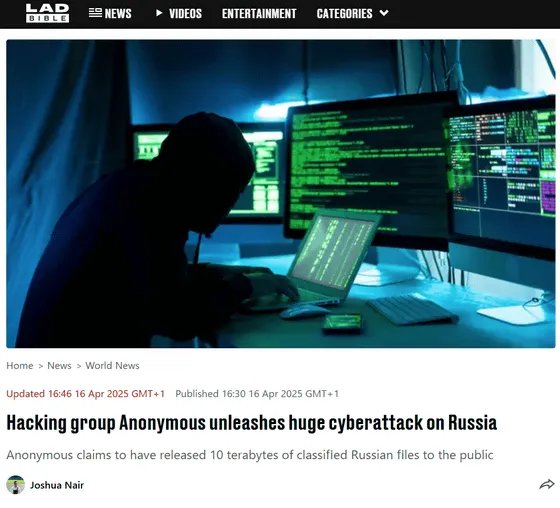Click the grey Published timestamp

click(257, 394)
